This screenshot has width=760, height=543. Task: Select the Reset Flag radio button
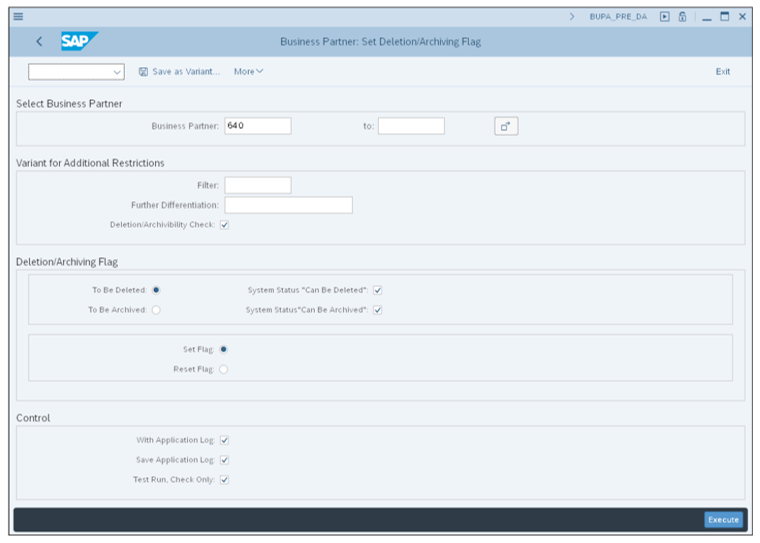pyautogui.click(x=223, y=369)
